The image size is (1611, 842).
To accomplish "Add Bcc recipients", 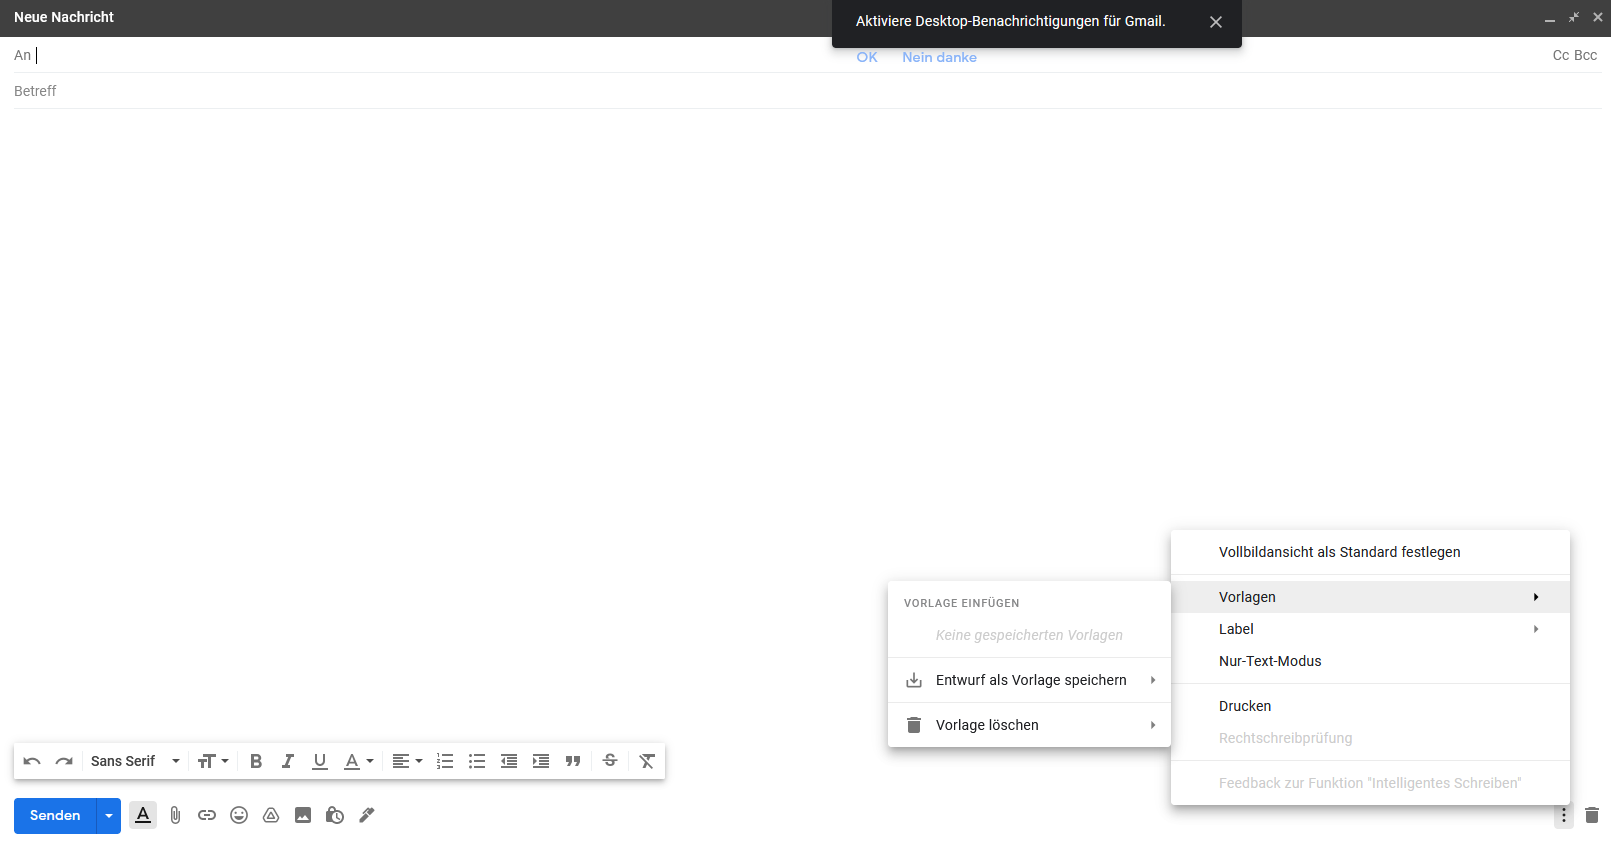I will tap(1586, 55).
